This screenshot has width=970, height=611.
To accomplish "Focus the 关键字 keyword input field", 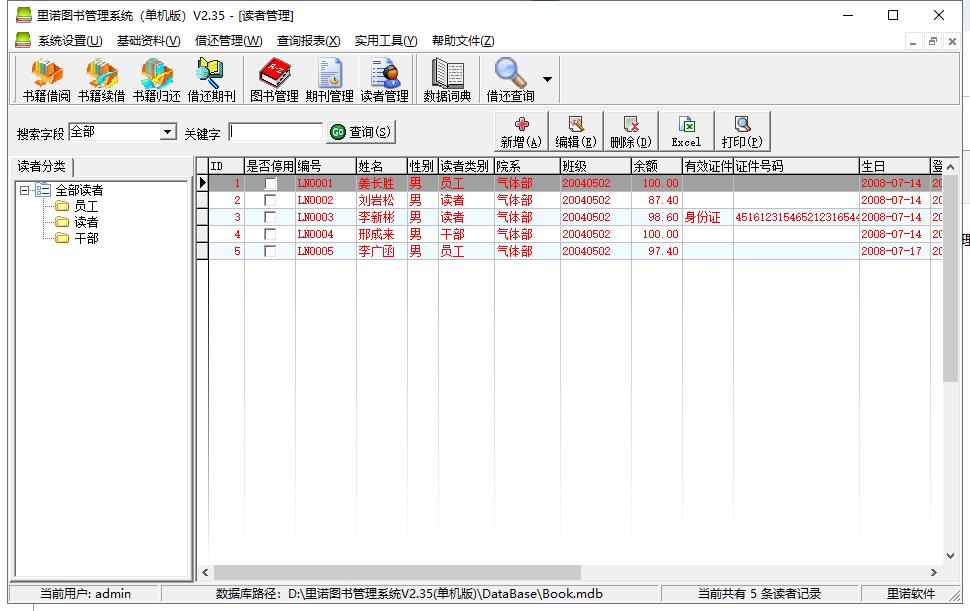I will coord(276,132).
